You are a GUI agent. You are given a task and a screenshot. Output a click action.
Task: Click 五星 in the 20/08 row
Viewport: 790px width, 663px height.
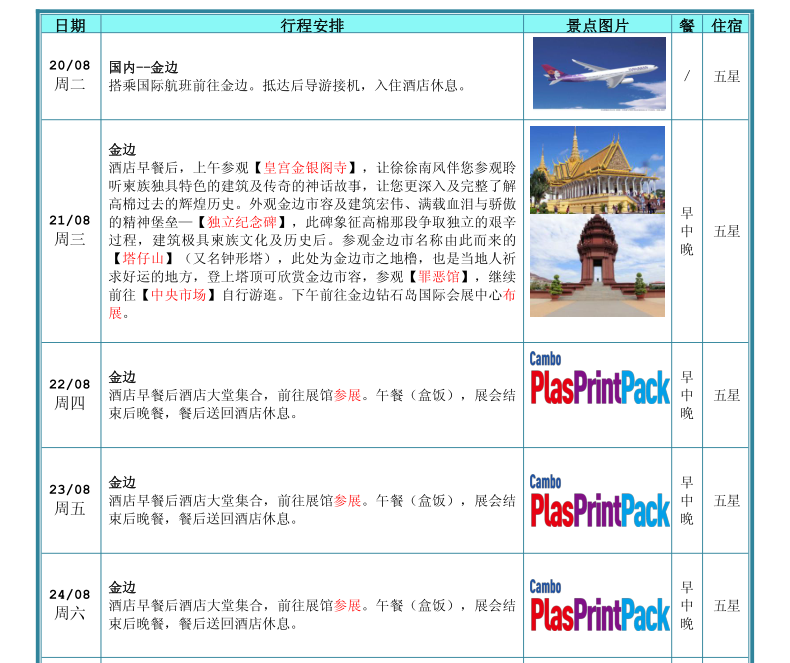coord(727,77)
